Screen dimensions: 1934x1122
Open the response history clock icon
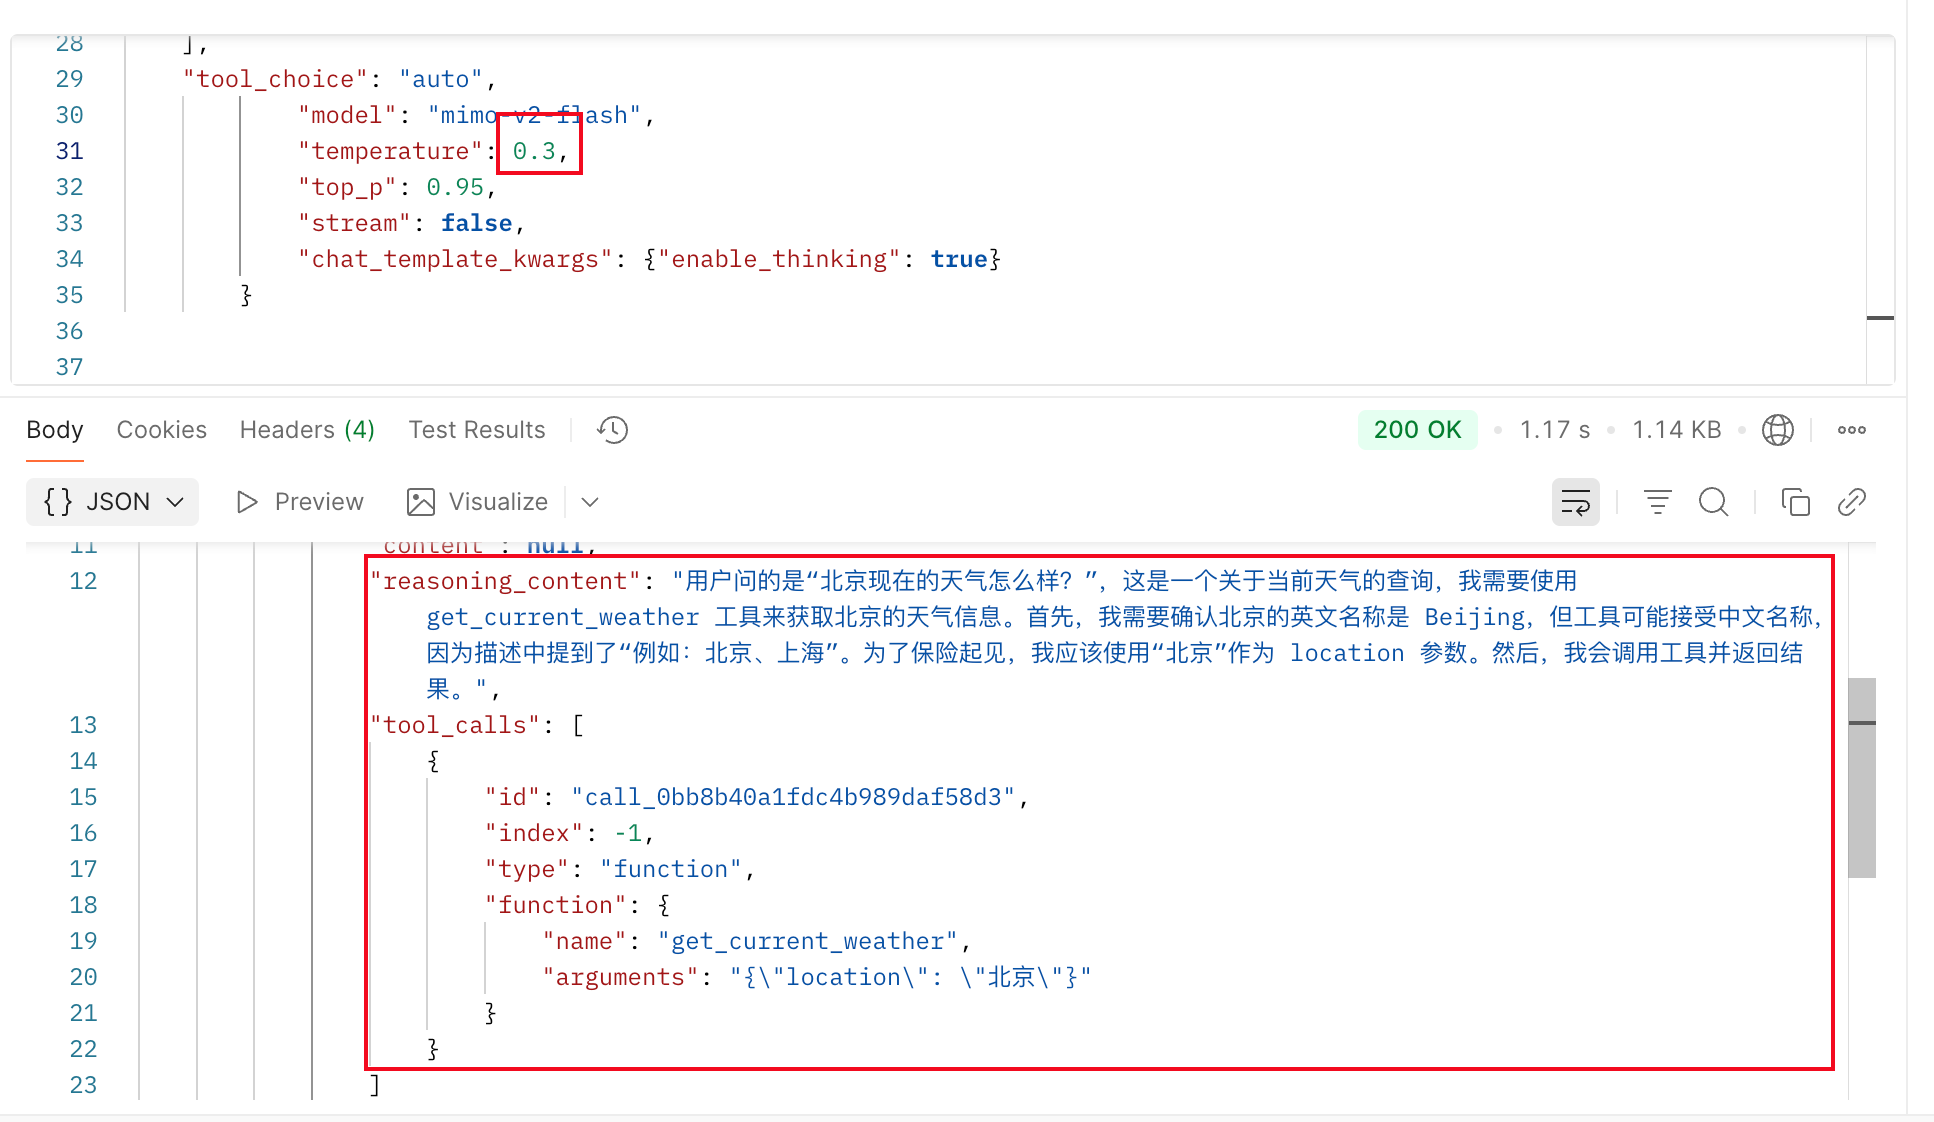[612, 430]
